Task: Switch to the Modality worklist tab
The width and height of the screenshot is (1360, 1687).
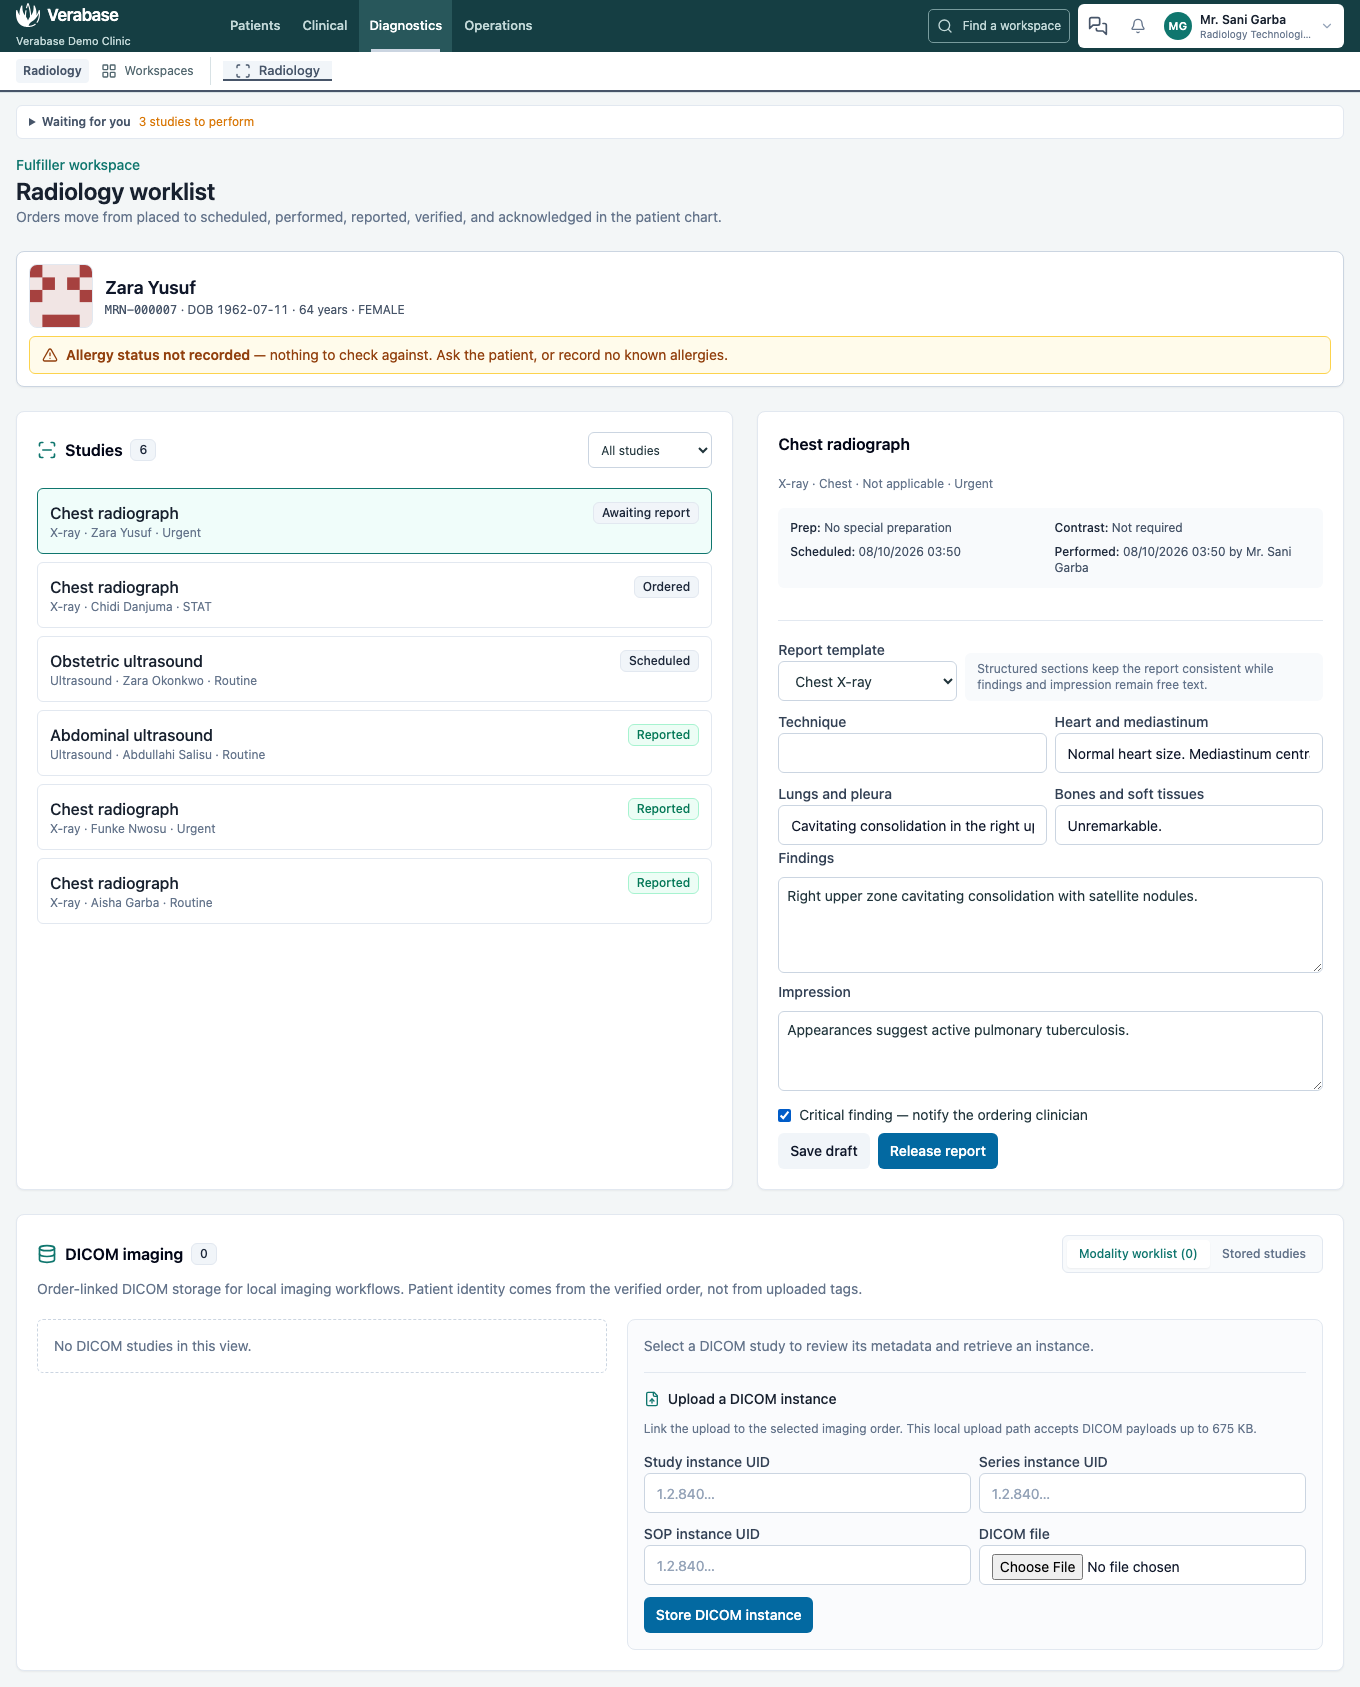Action: pos(1138,1254)
